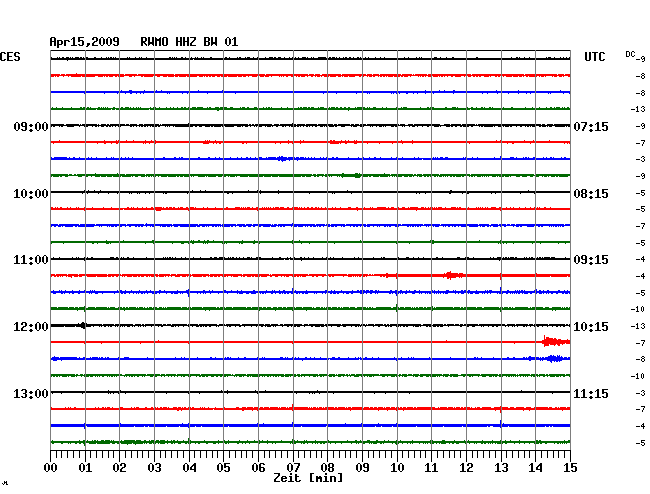Select the "13:00" local time label
This screenshot has width=650, height=494.
[x=31, y=393]
